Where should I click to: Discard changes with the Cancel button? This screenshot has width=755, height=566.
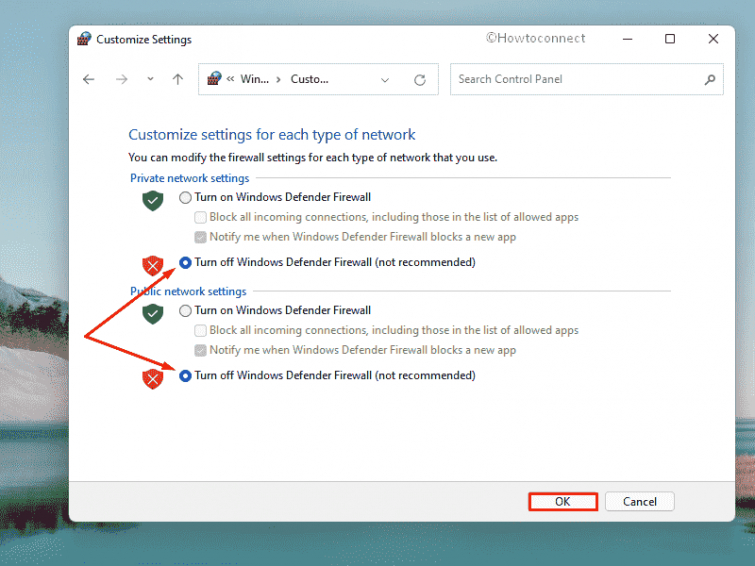pos(639,501)
